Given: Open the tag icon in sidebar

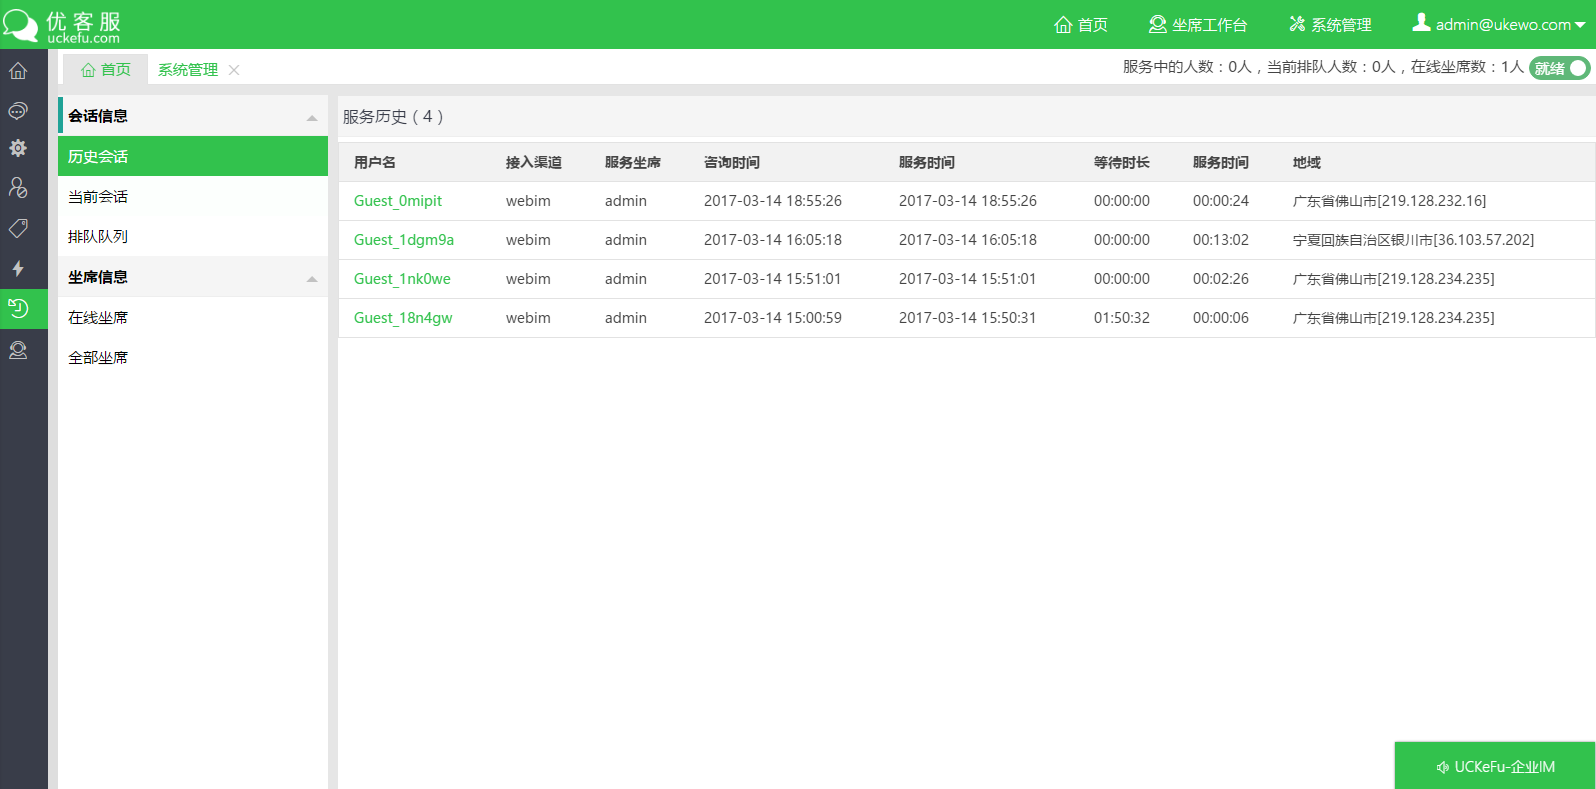Looking at the screenshot, I should pyautogui.click(x=18, y=228).
